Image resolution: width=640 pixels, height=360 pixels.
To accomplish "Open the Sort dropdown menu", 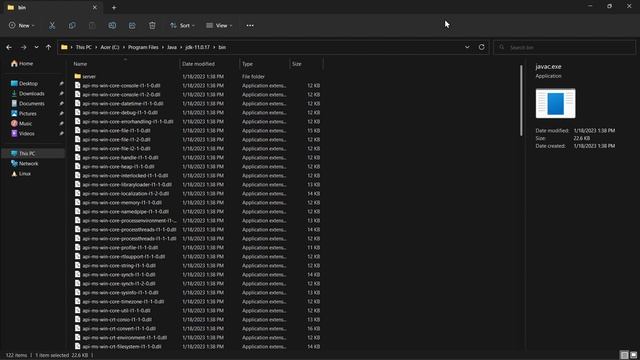I will pos(182,25).
